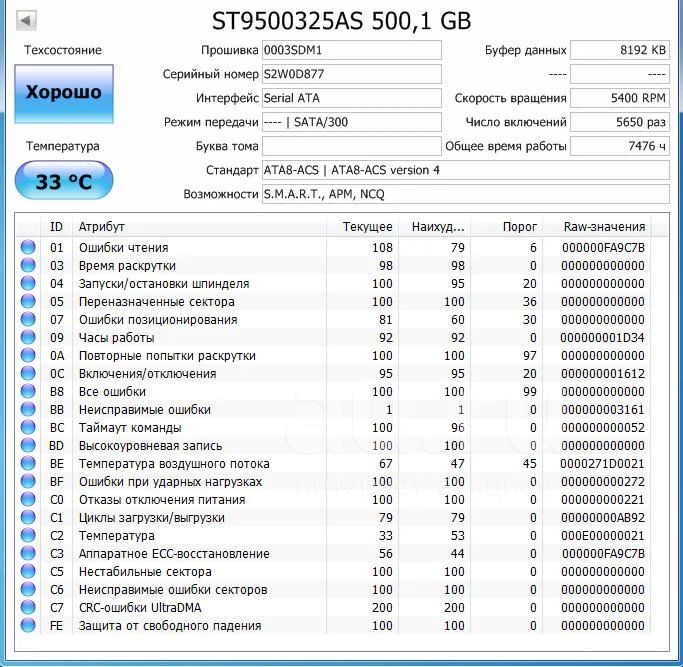Viewport: 683px width, 667px height.
Task: Click the Наихуд... column header
Action: pos(434,227)
